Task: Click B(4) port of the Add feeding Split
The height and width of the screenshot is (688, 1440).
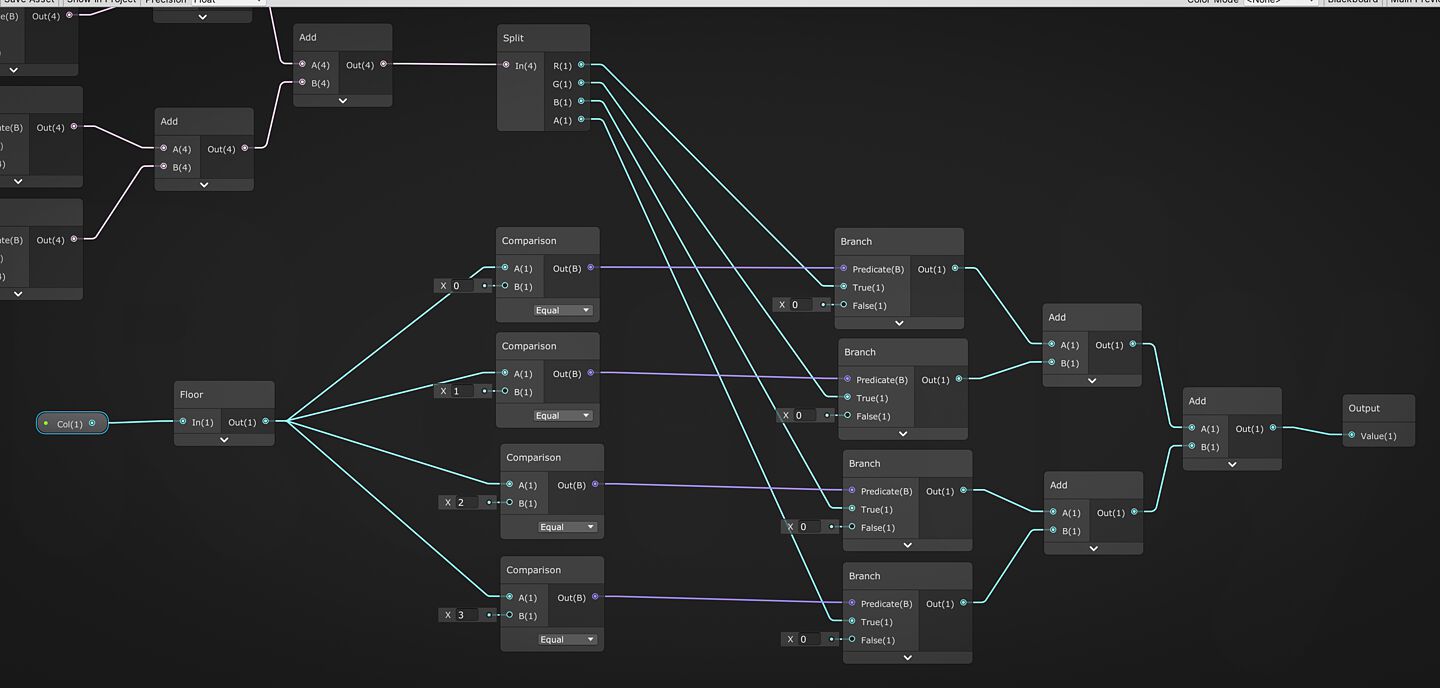Action: point(302,83)
